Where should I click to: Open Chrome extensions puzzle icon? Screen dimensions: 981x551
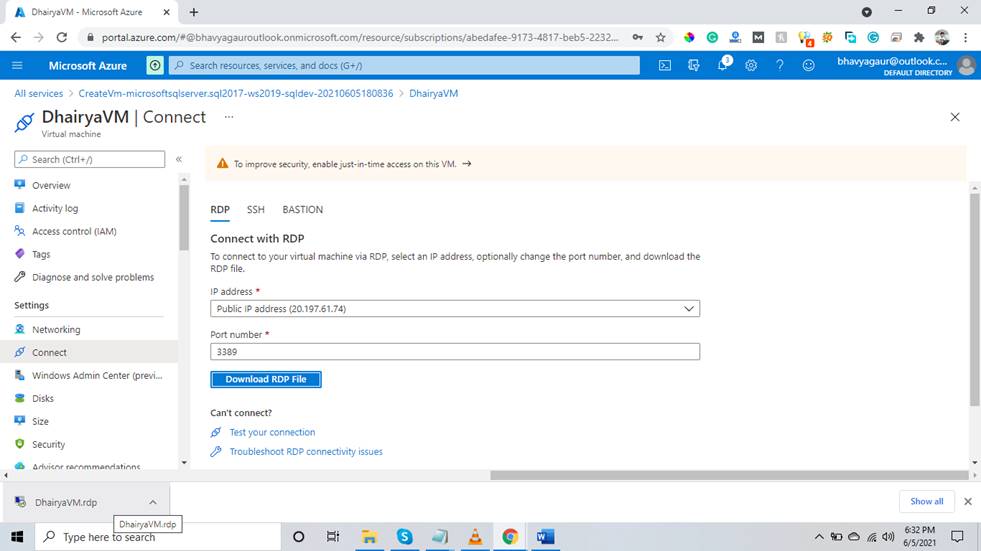tap(918, 38)
